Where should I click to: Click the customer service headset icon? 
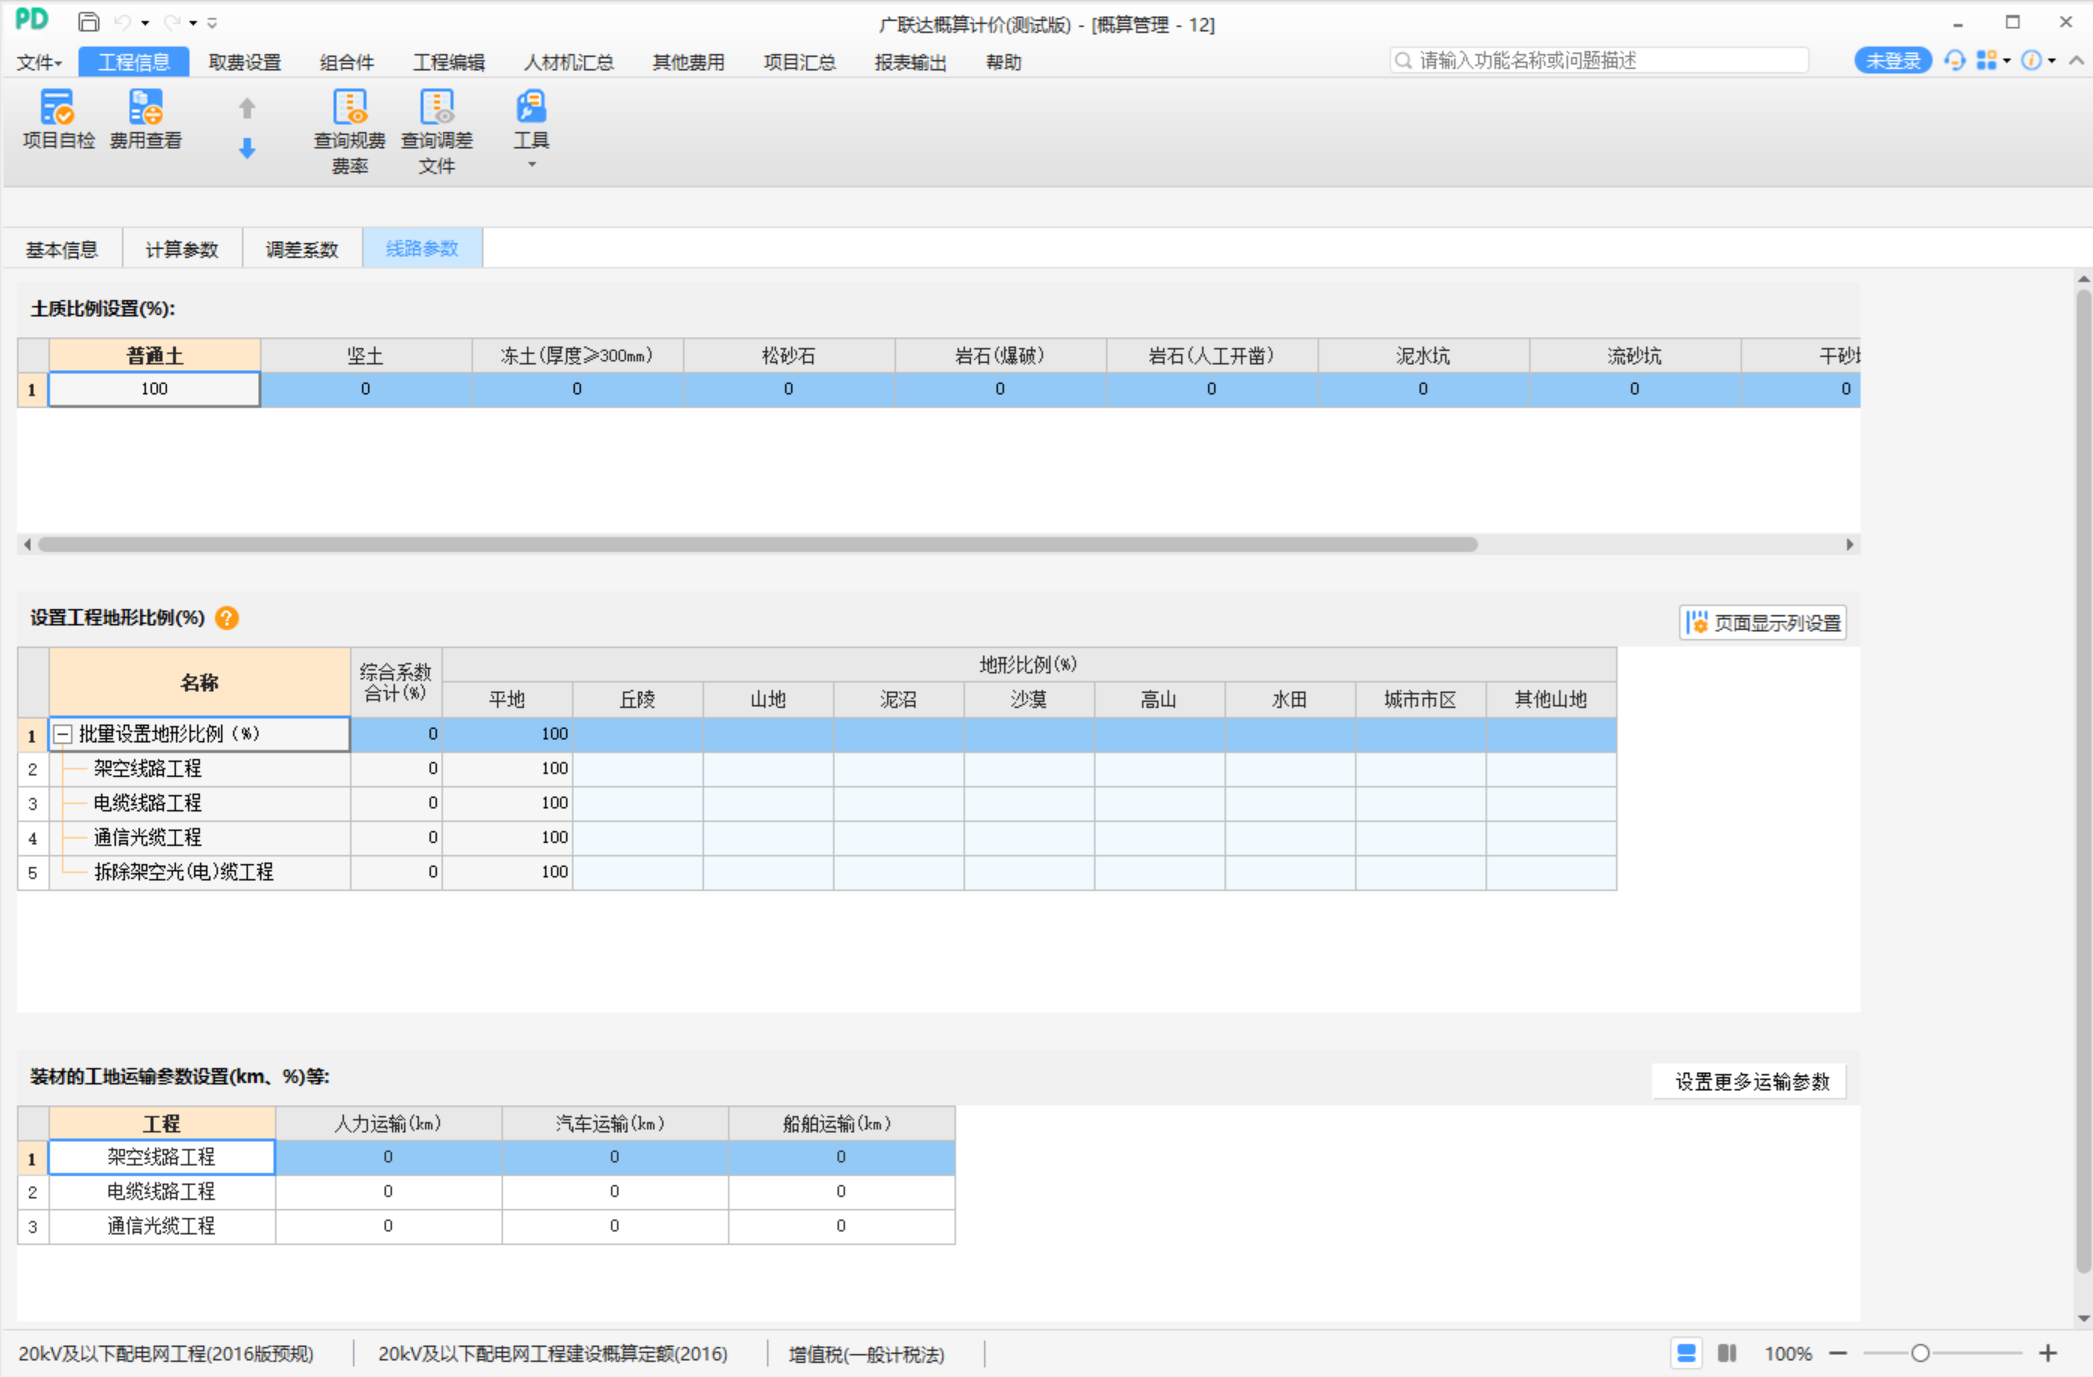[x=1954, y=61]
